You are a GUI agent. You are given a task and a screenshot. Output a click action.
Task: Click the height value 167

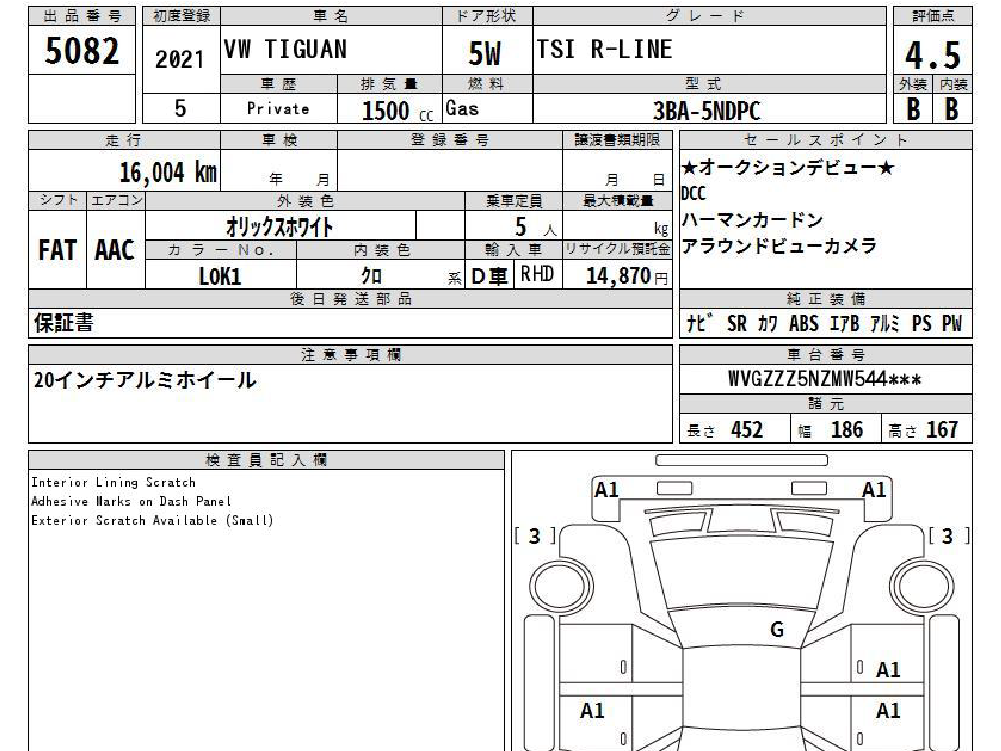pos(942,430)
